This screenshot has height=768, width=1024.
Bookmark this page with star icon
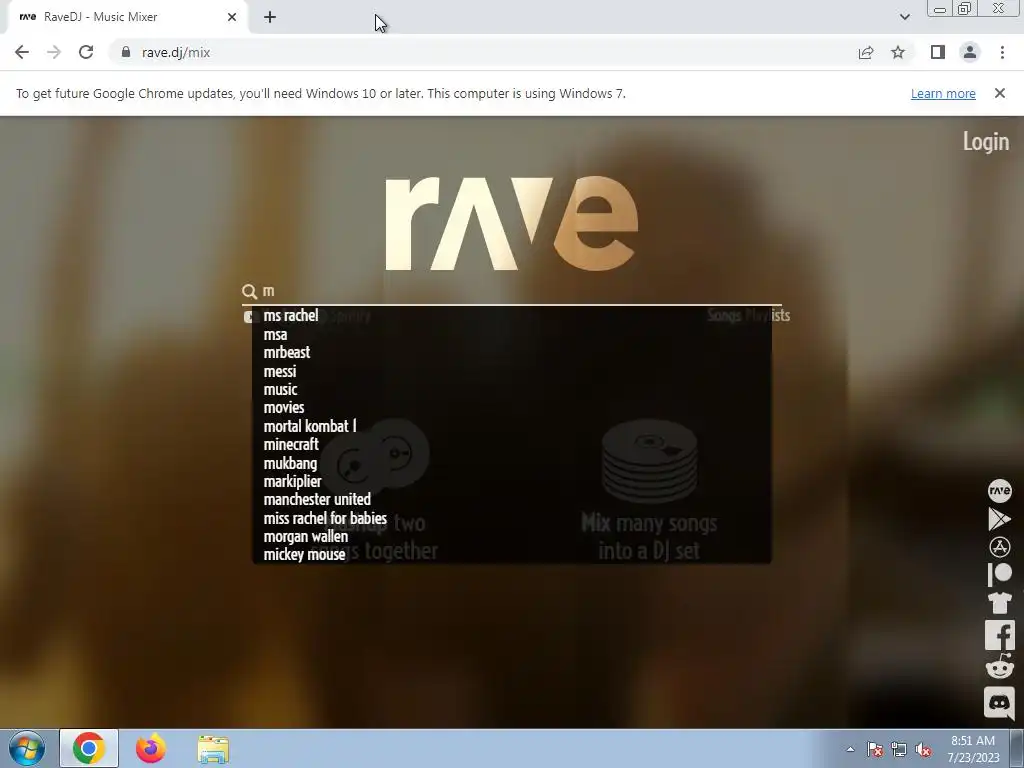tap(898, 52)
